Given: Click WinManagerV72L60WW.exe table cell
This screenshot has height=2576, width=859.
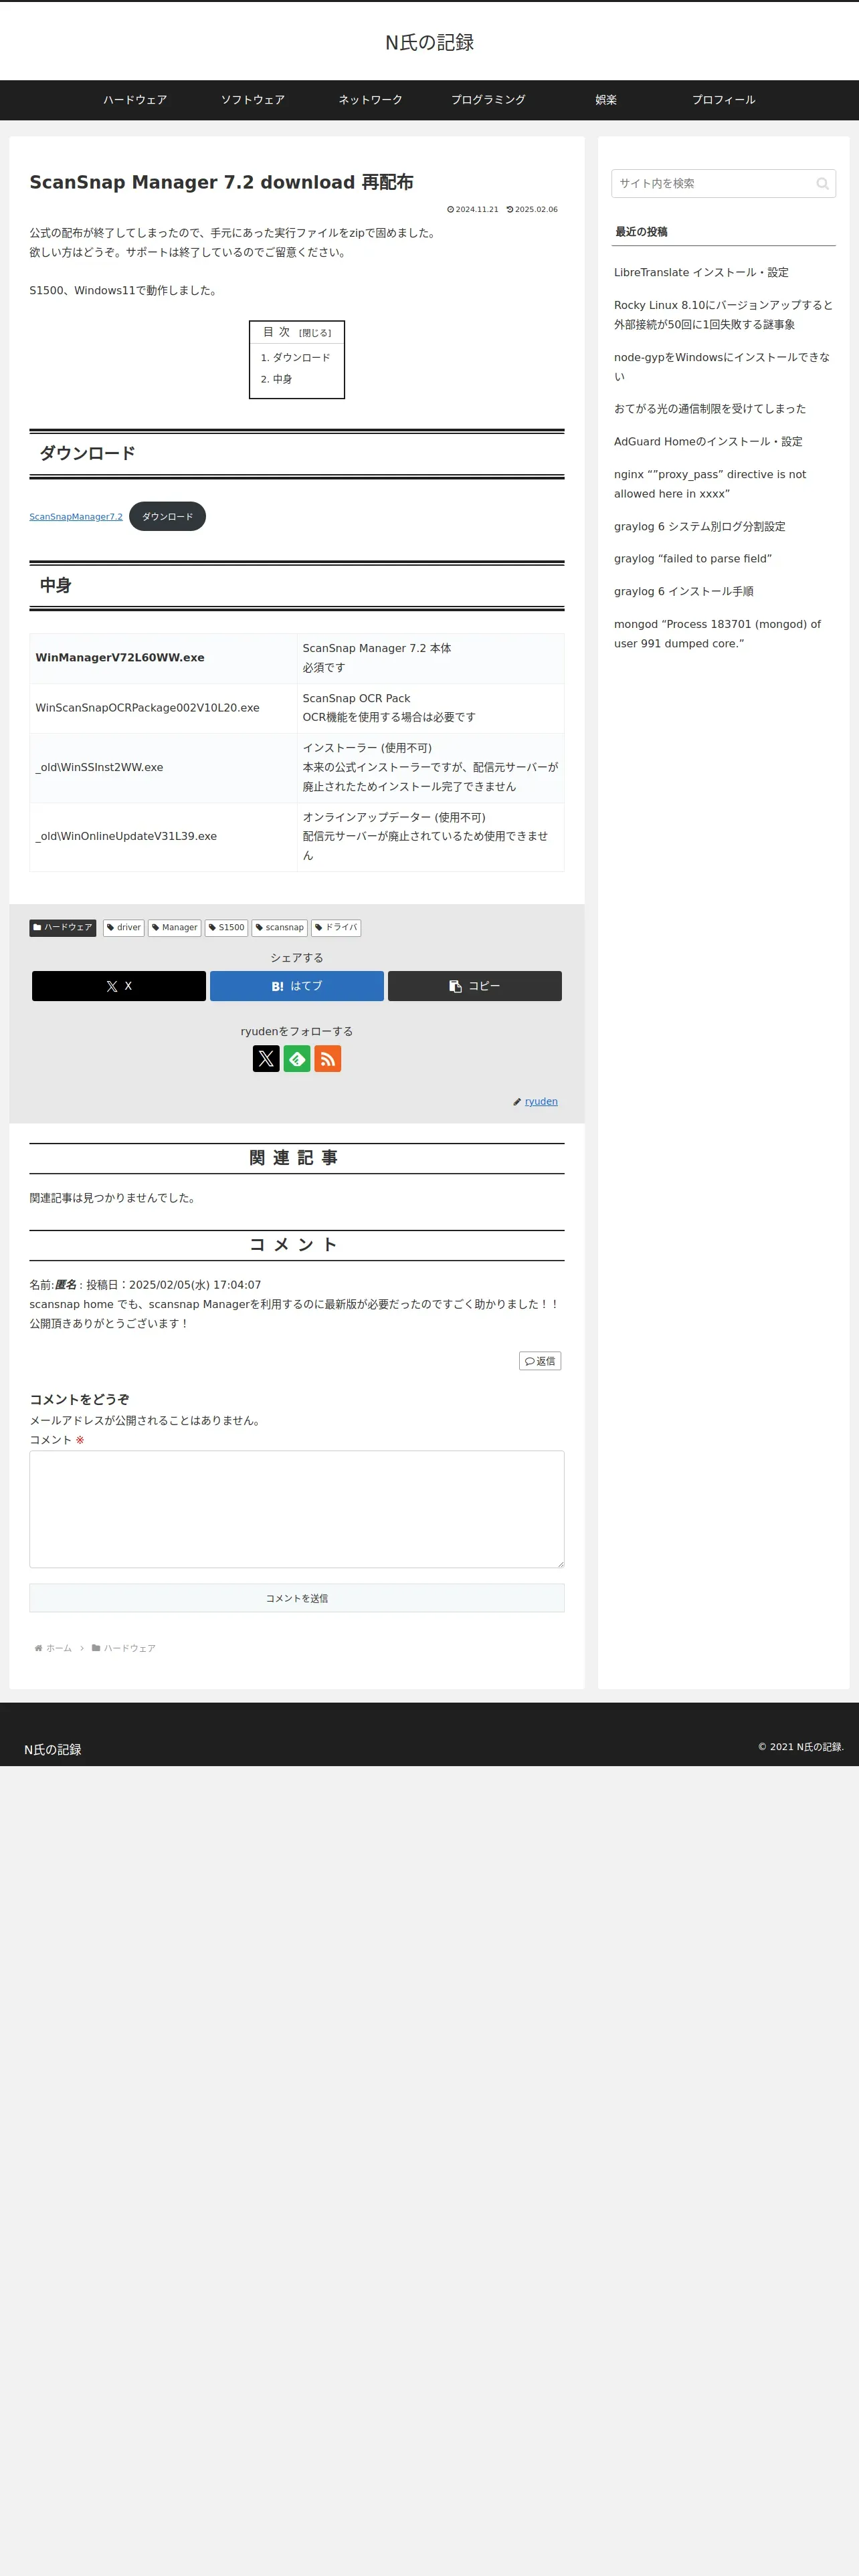Looking at the screenshot, I should [x=163, y=658].
